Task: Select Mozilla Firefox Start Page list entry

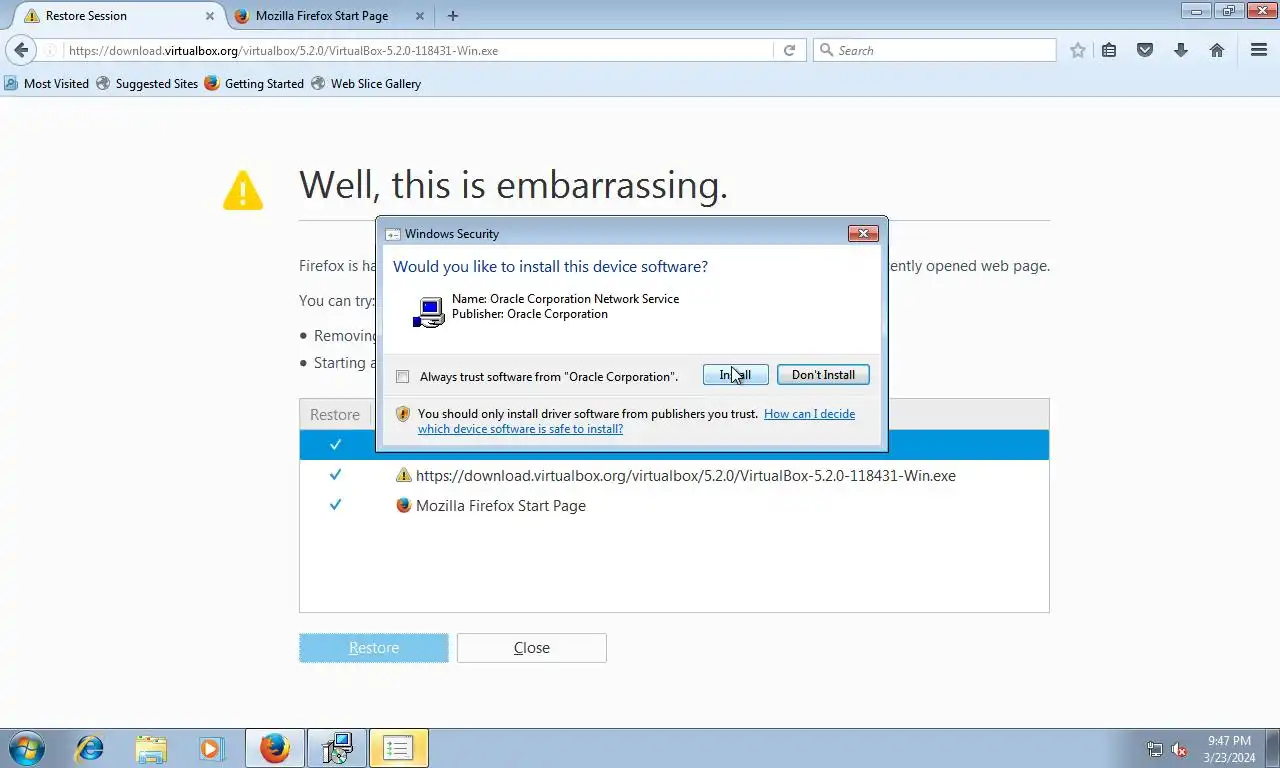Action: (501, 506)
